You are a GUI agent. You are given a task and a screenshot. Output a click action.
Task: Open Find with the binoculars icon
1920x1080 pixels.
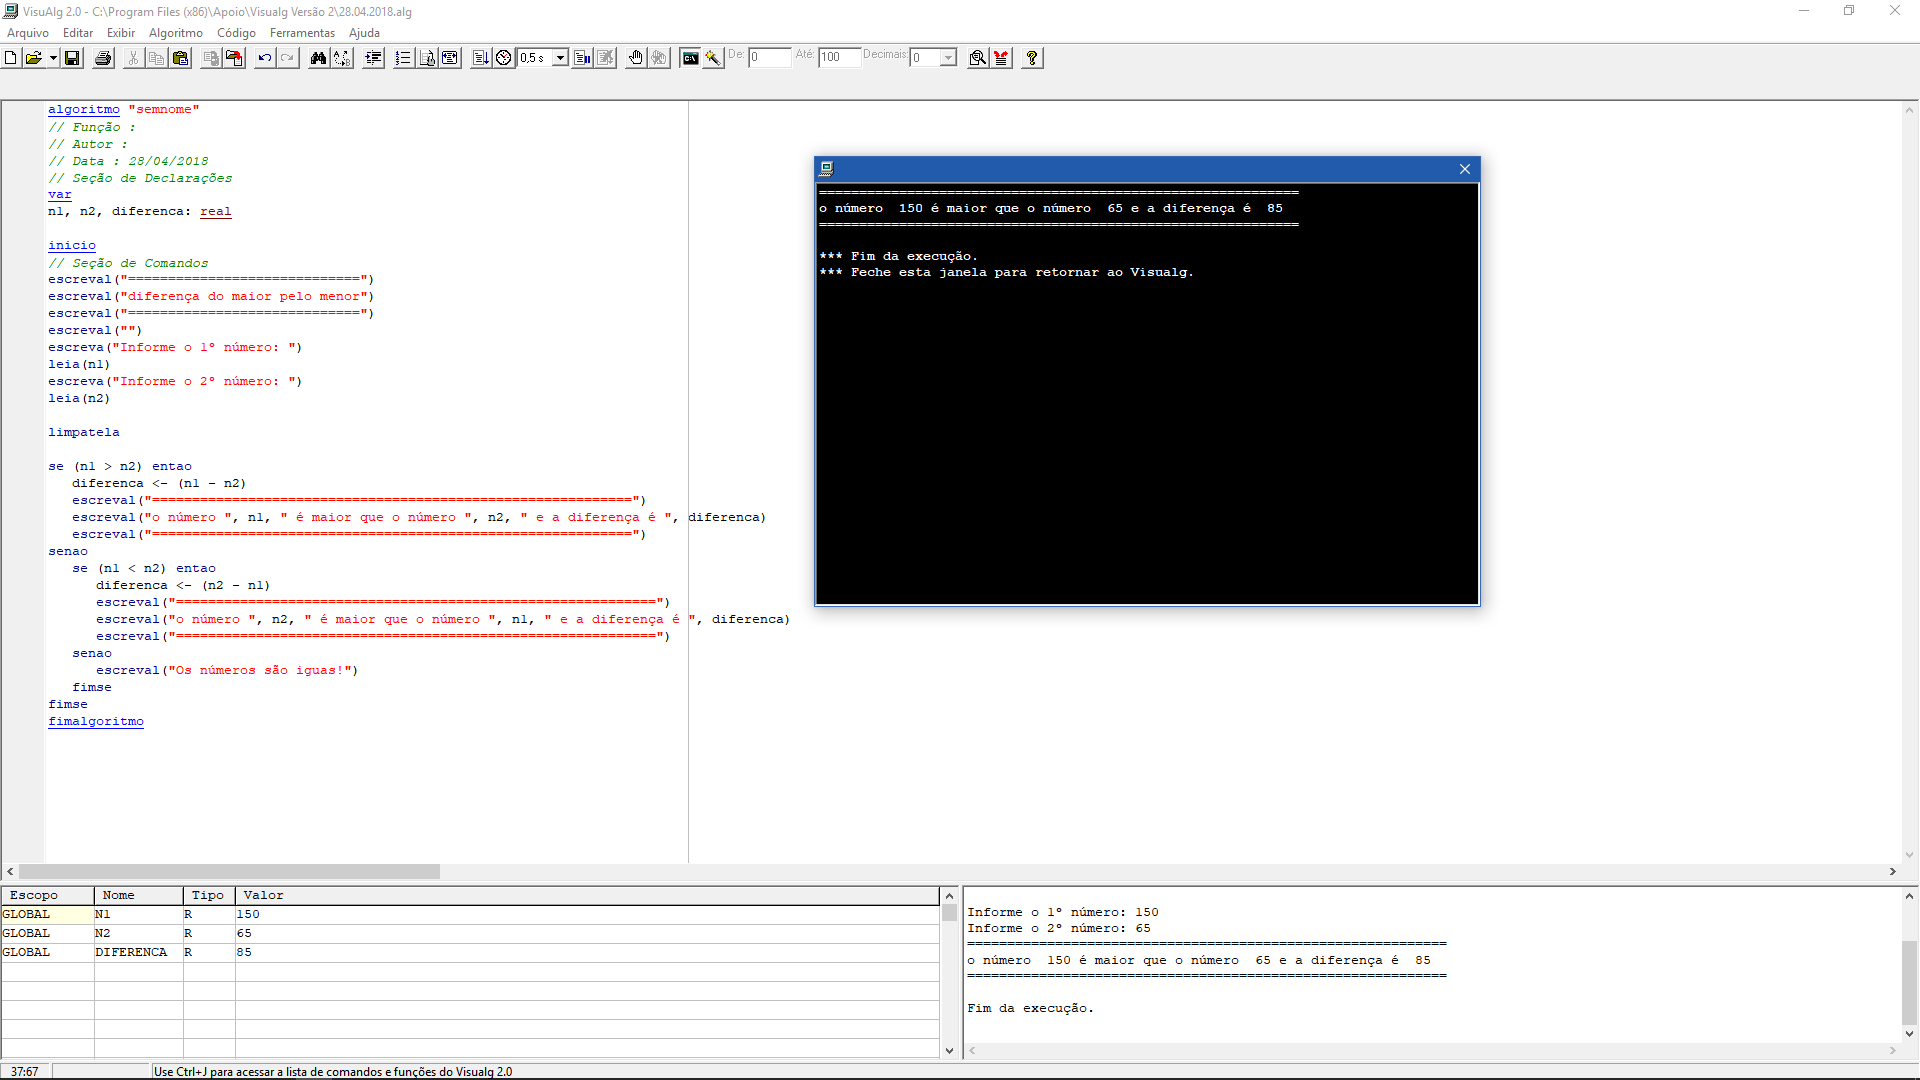318,58
